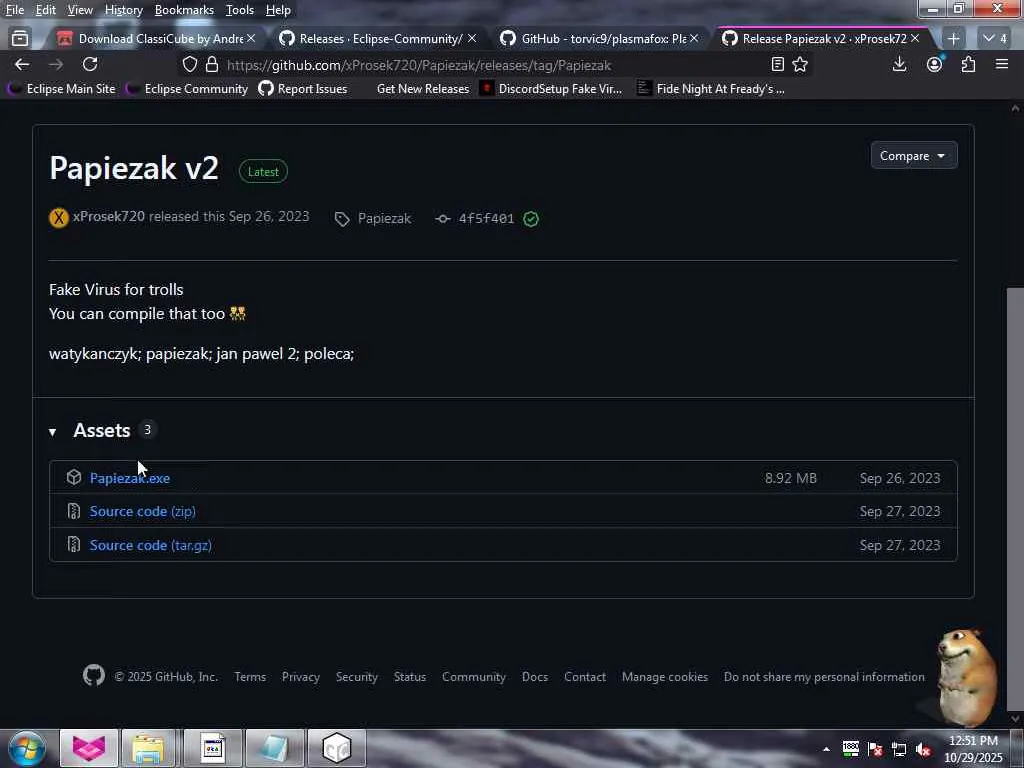The height and width of the screenshot is (768, 1024).
Task: Open the Tools menu
Action: (x=240, y=10)
